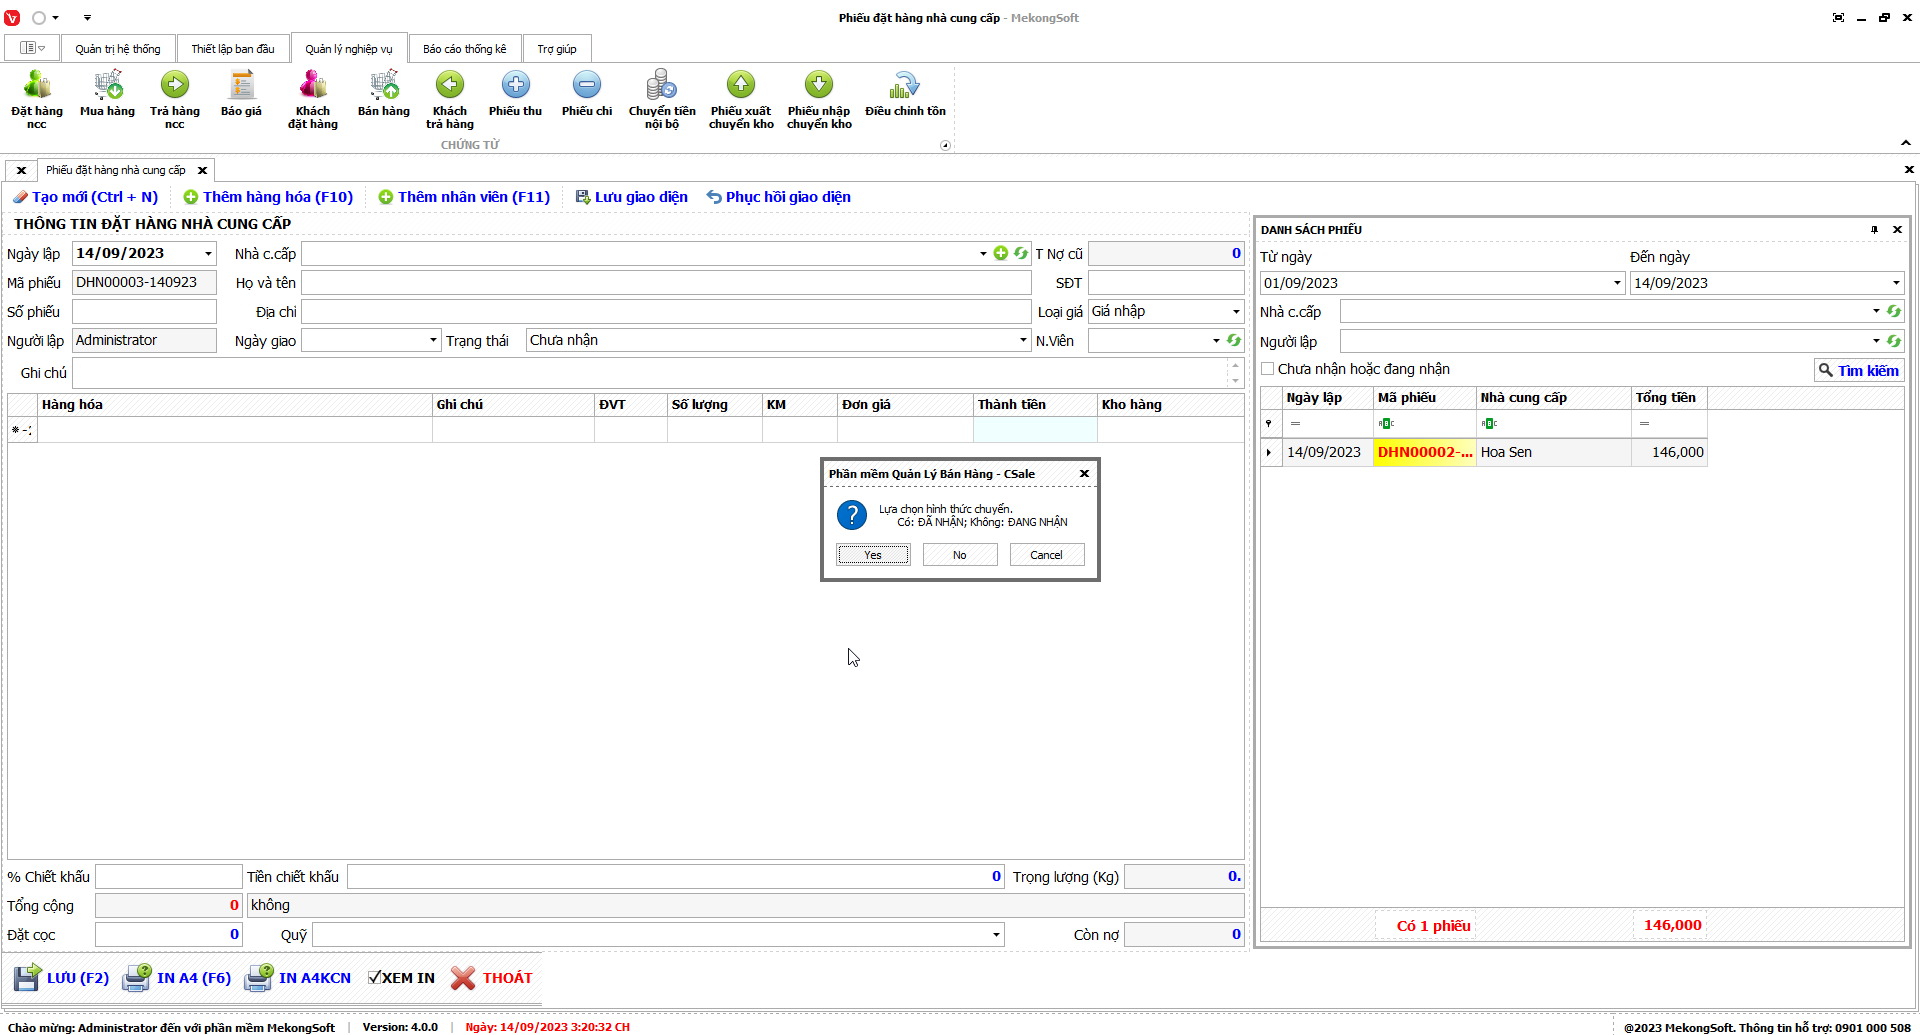
Task: Pin the Danh sách phiếu panel
Action: (x=1874, y=229)
